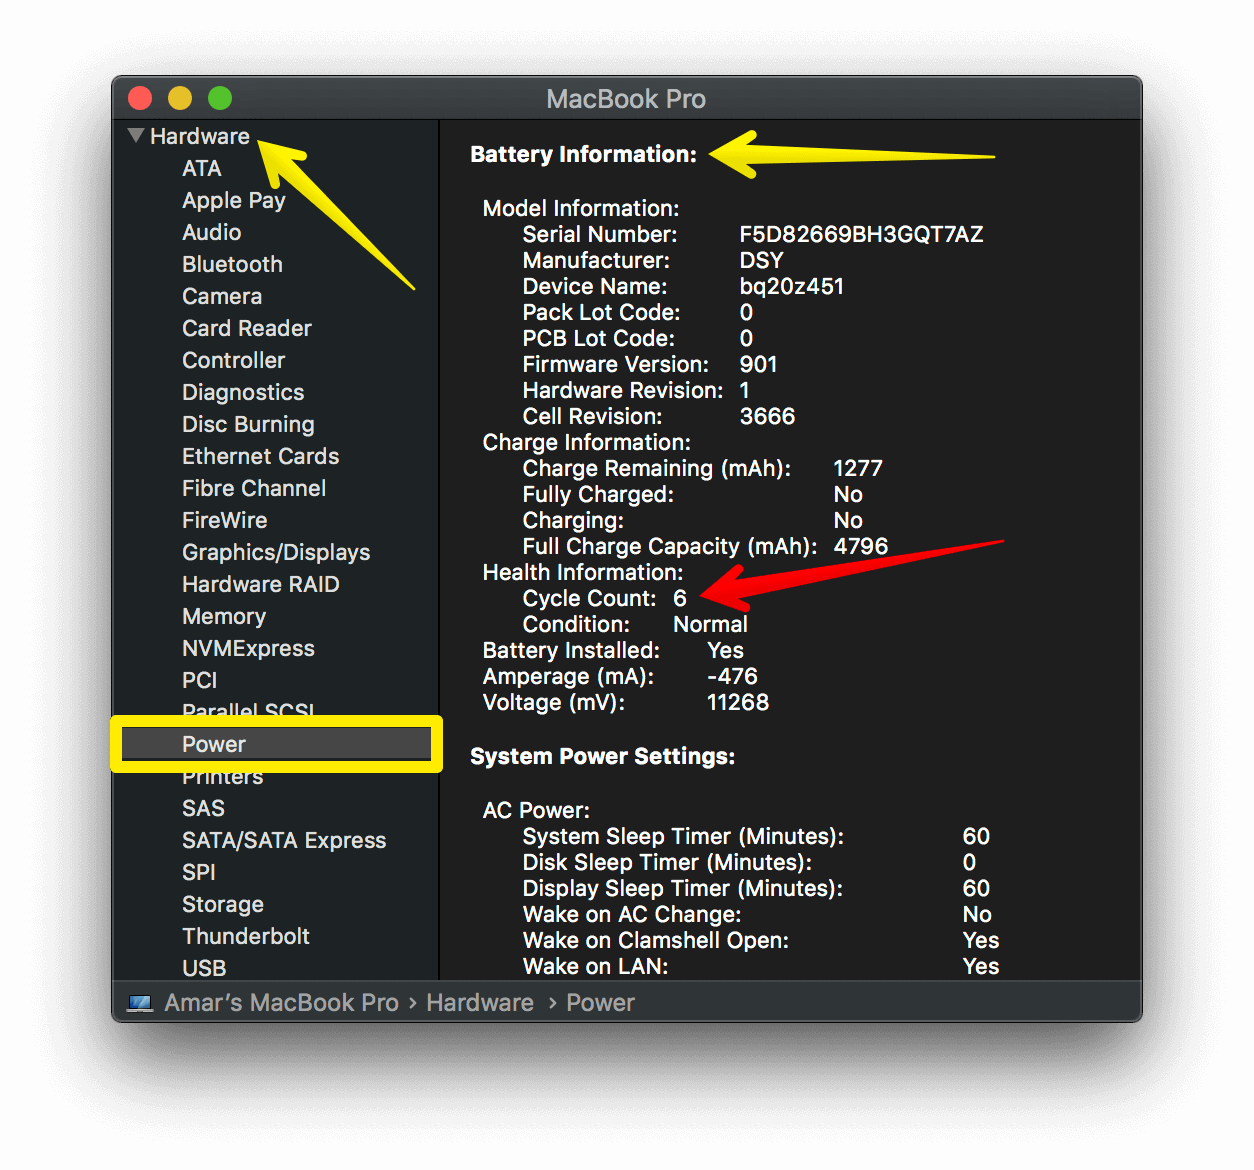Image resolution: width=1254 pixels, height=1170 pixels.
Task: Select Diagnostics in the hardware list
Action: (x=243, y=392)
